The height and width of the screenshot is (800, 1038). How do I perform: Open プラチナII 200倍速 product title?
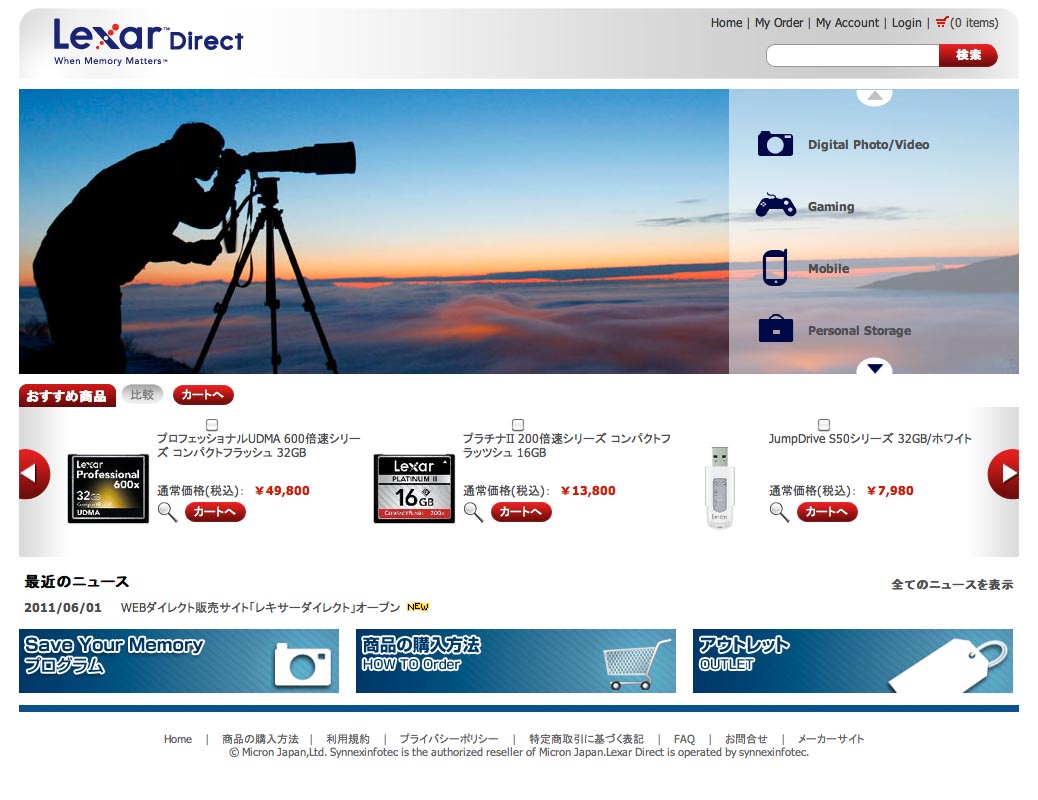(566, 446)
